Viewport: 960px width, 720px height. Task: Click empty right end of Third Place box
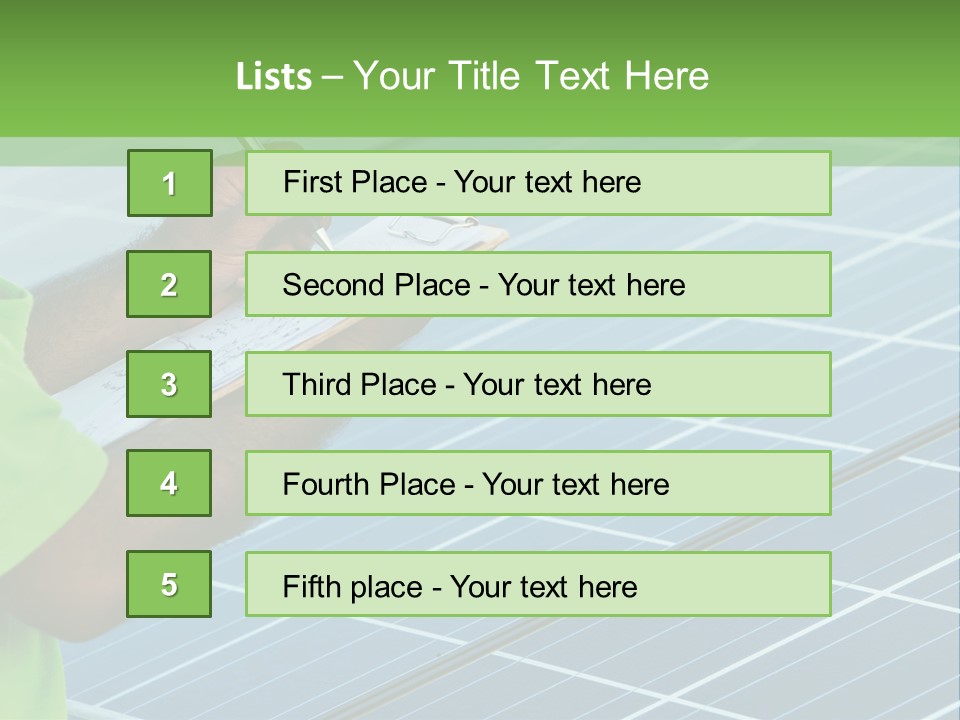(760, 384)
